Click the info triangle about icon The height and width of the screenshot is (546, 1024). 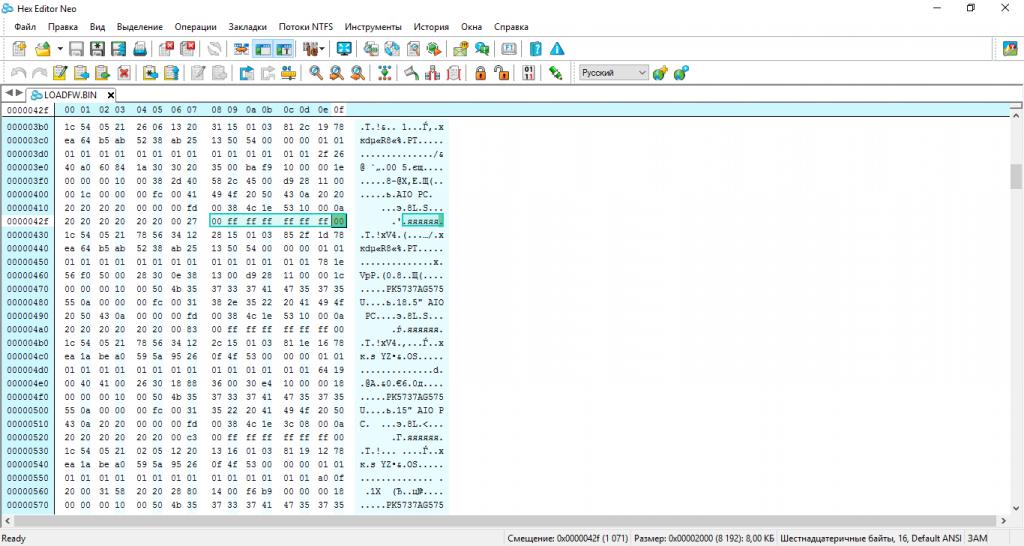point(557,49)
